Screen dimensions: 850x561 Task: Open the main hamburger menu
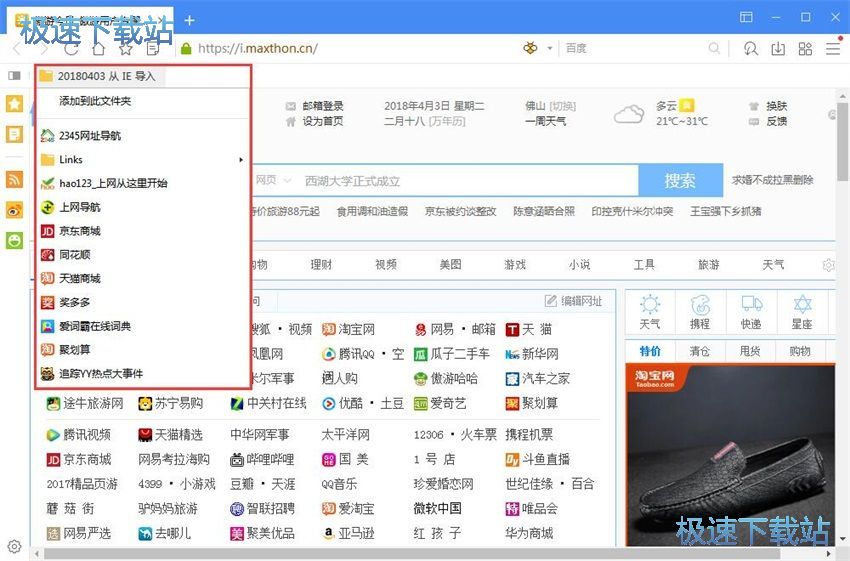click(833, 49)
